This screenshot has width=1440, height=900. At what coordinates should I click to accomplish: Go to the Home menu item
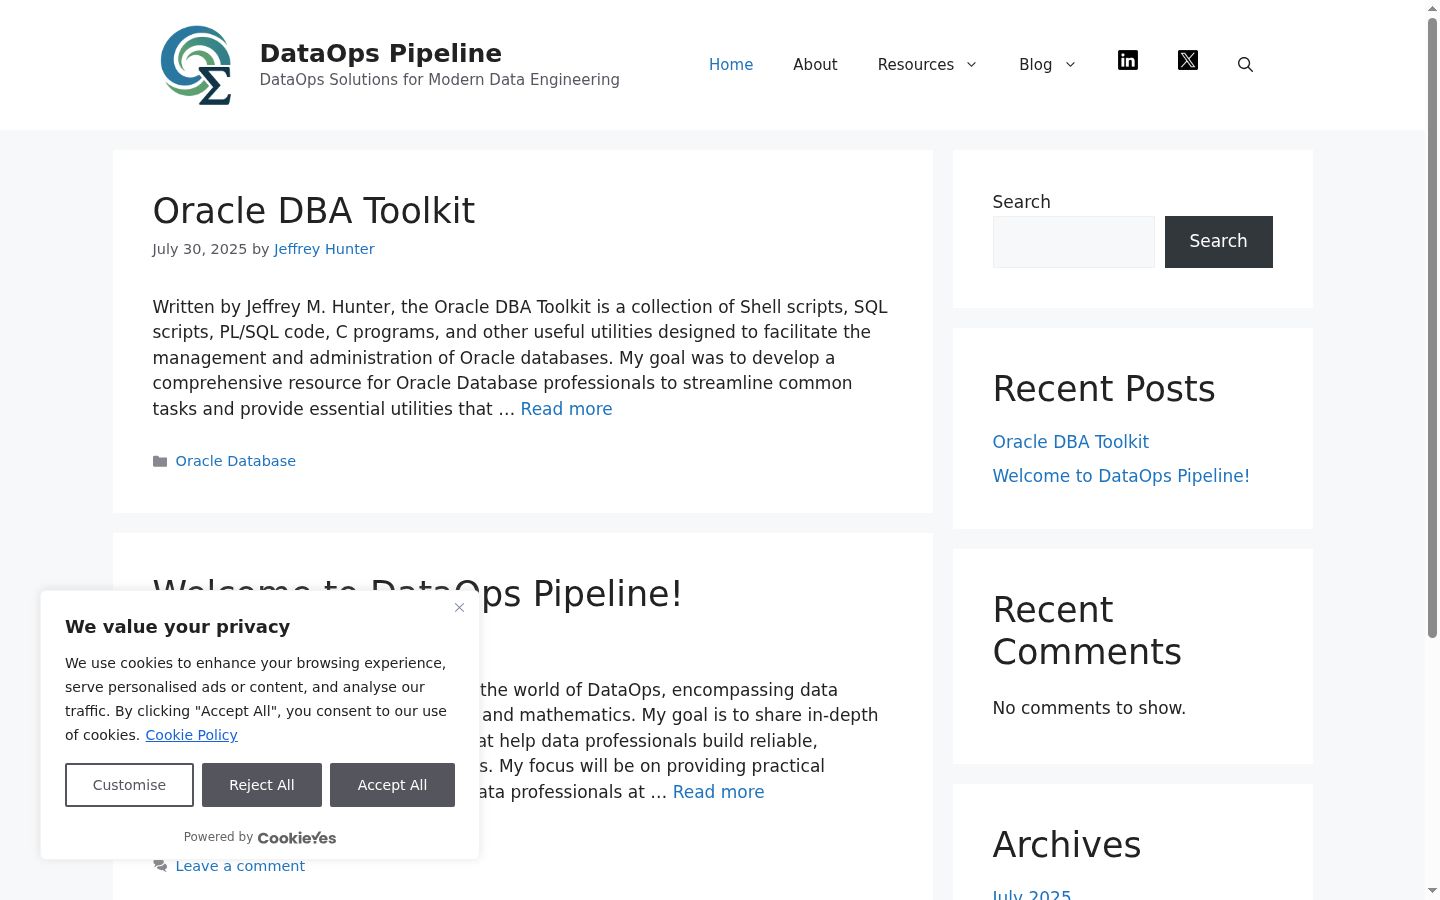coord(731,65)
